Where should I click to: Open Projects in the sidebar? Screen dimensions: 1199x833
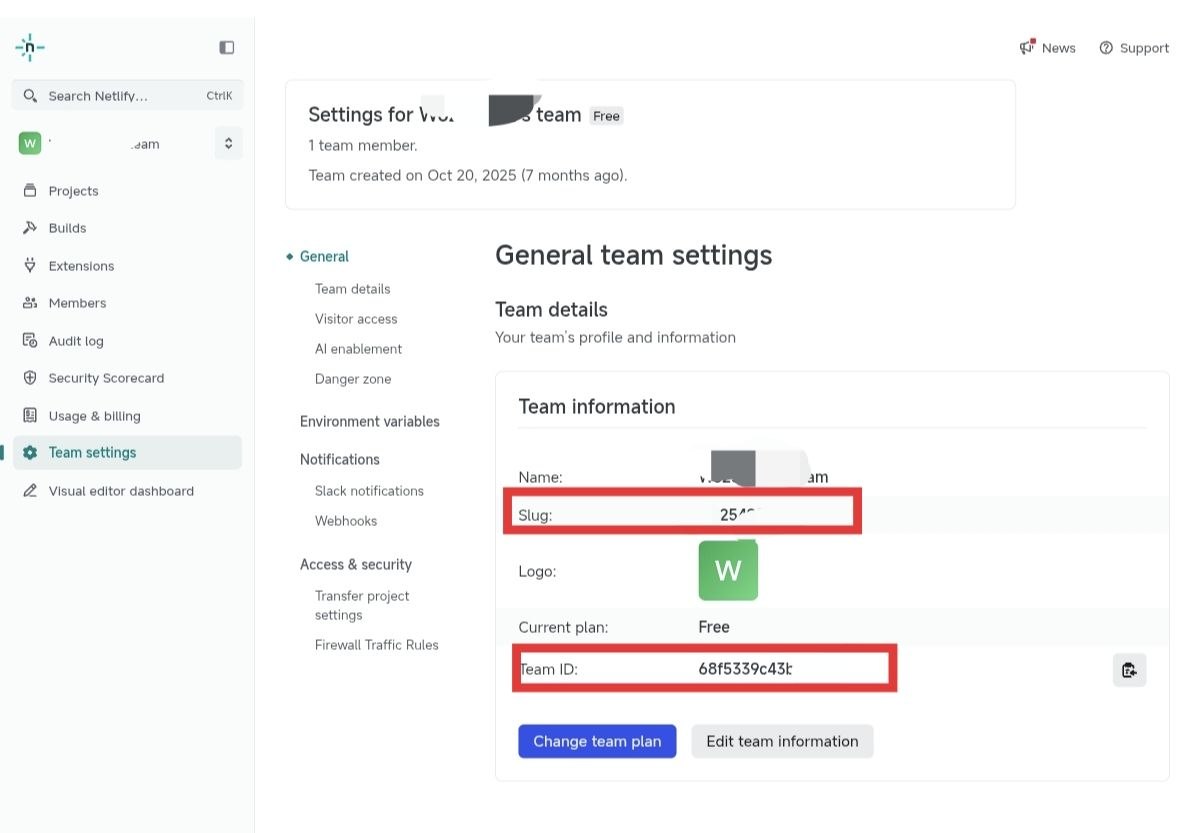[73, 190]
